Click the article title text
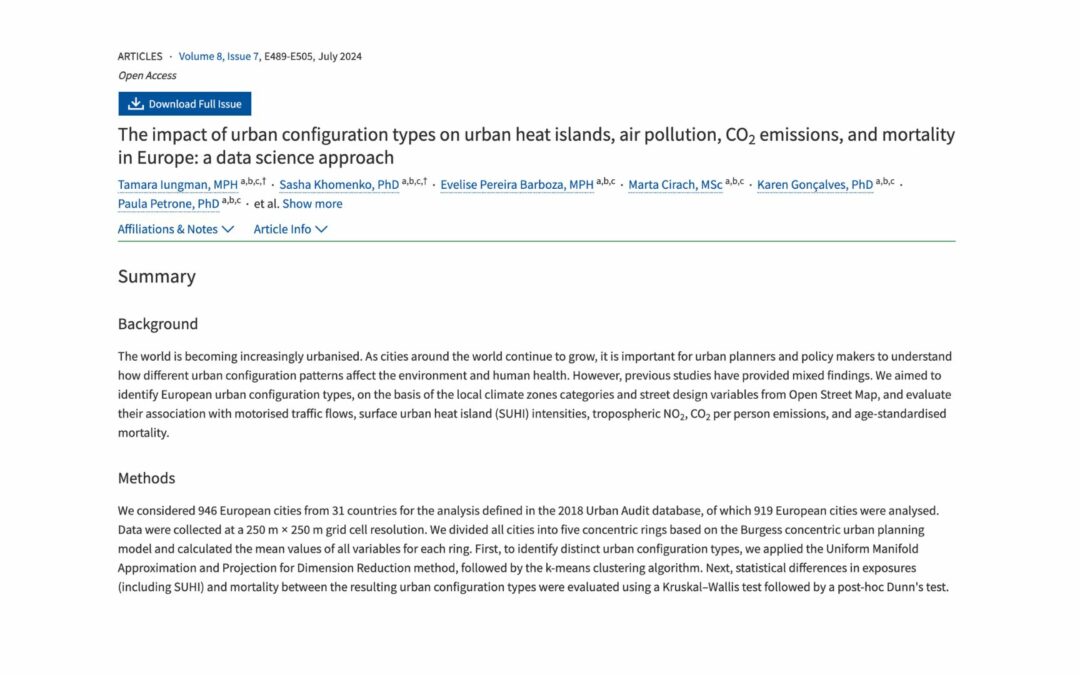Viewport: 1080px width, 675px height. click(536, 146)
